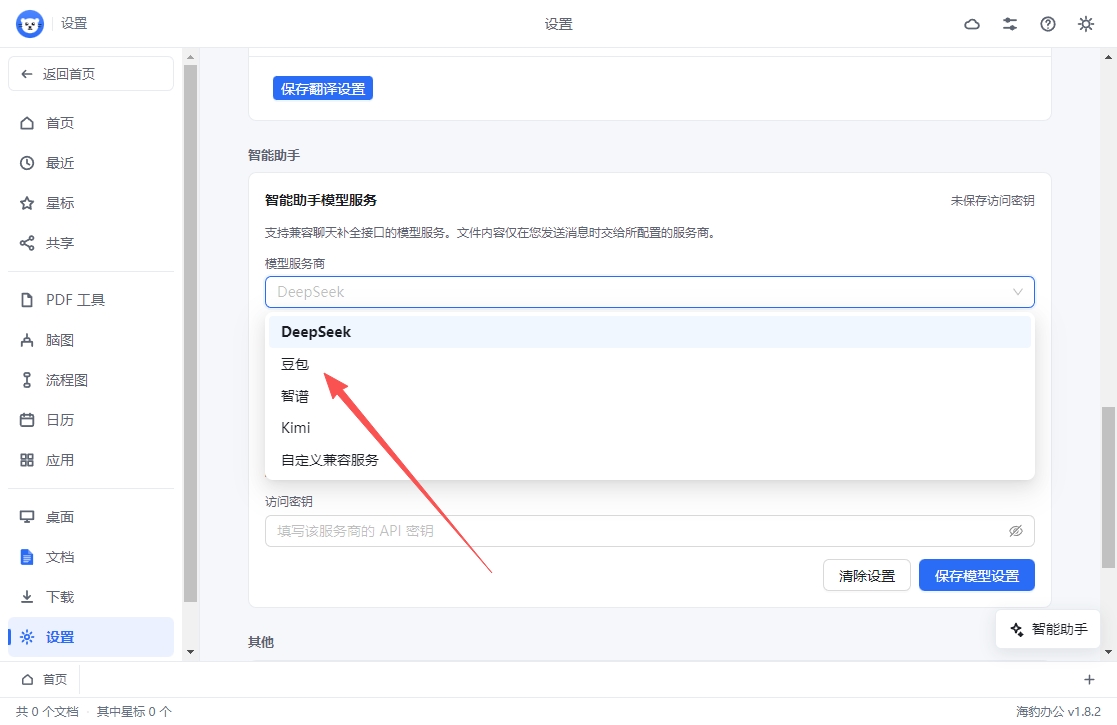
Task: Click 访问密钥 API key input field
Action: click(x=650, y=531)
